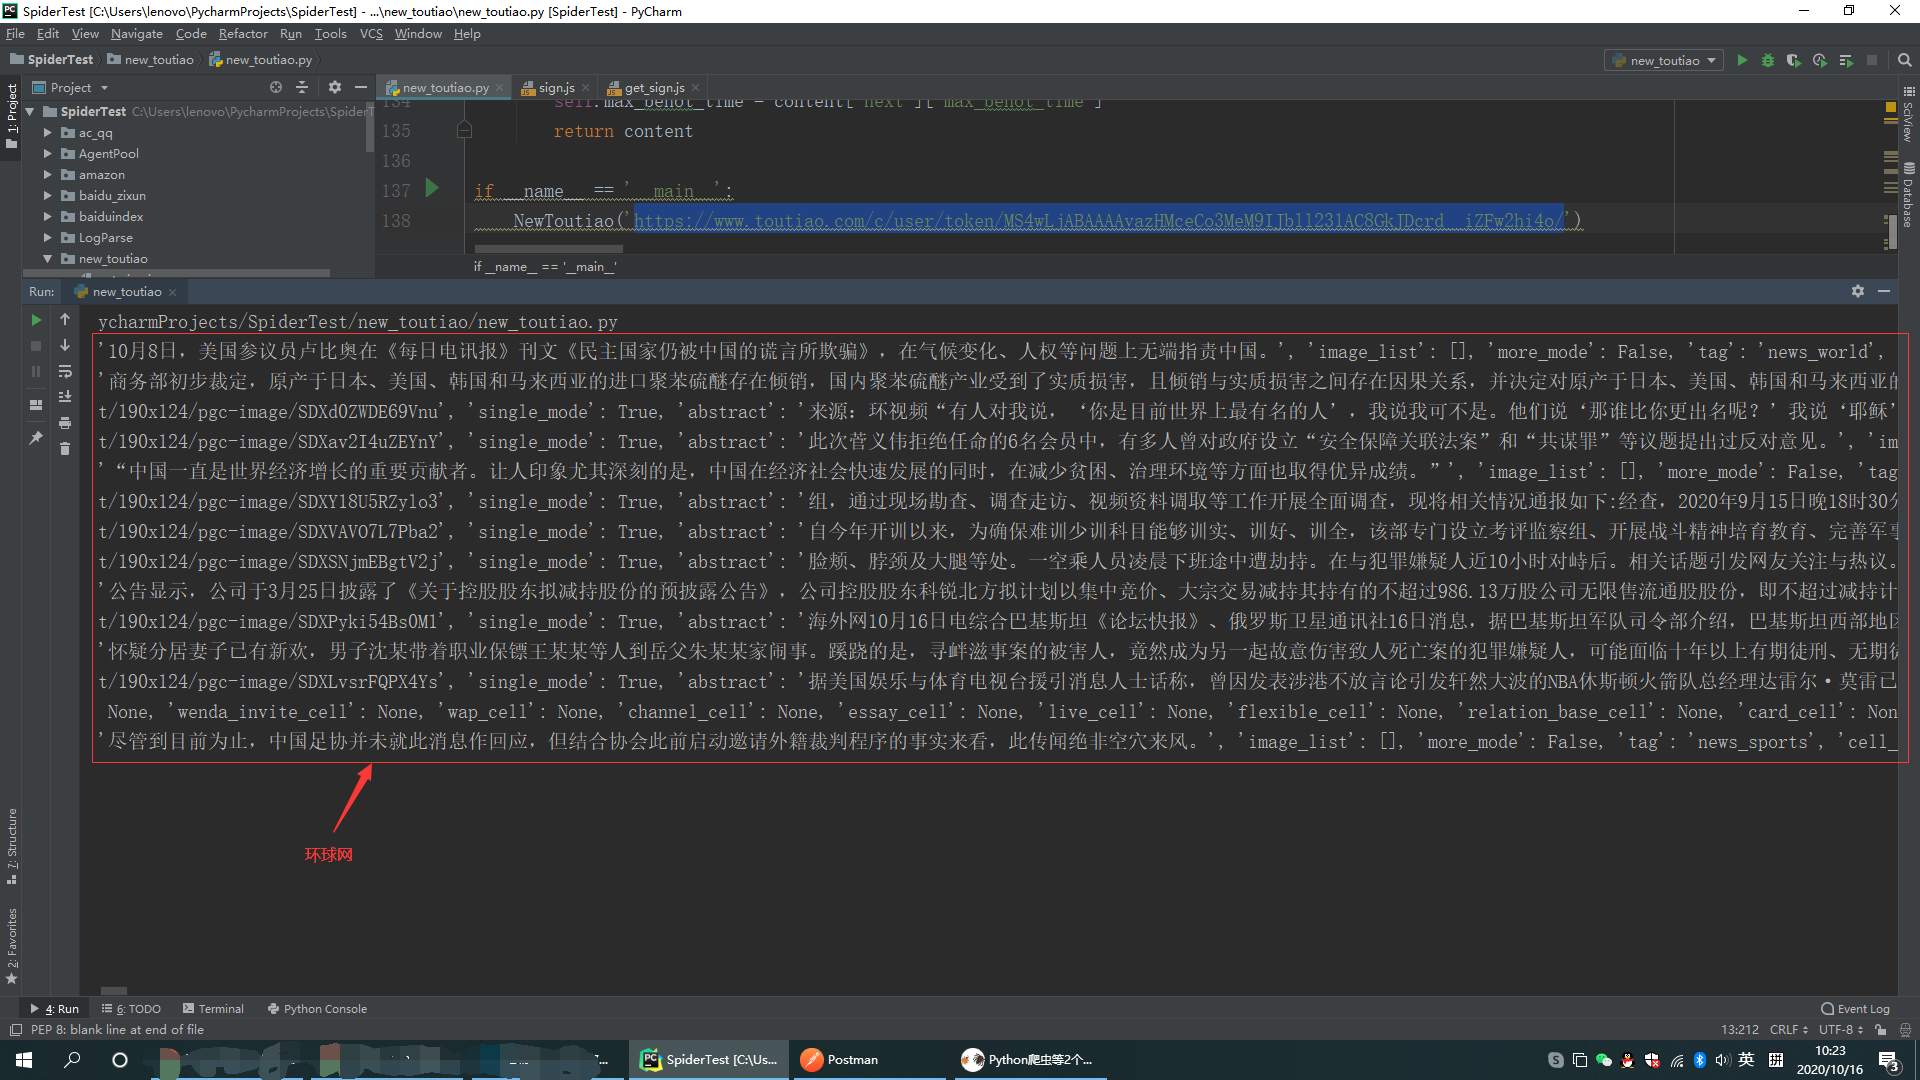Open the Database side panel
This screenshot has width=1920, height=1080.
(1909, 194)
